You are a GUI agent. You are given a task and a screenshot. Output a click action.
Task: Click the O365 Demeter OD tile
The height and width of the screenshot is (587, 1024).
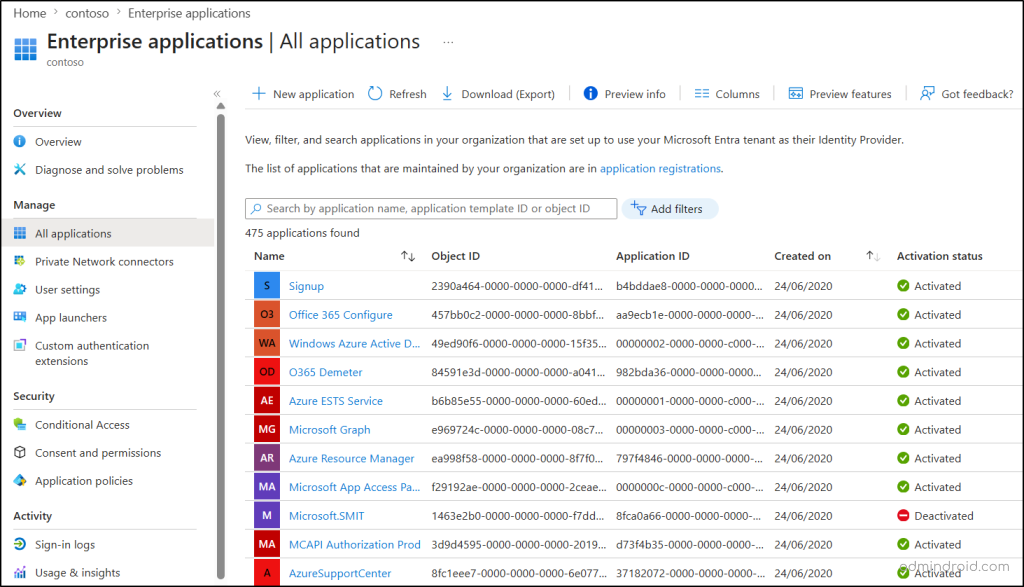tap(267, 372)
